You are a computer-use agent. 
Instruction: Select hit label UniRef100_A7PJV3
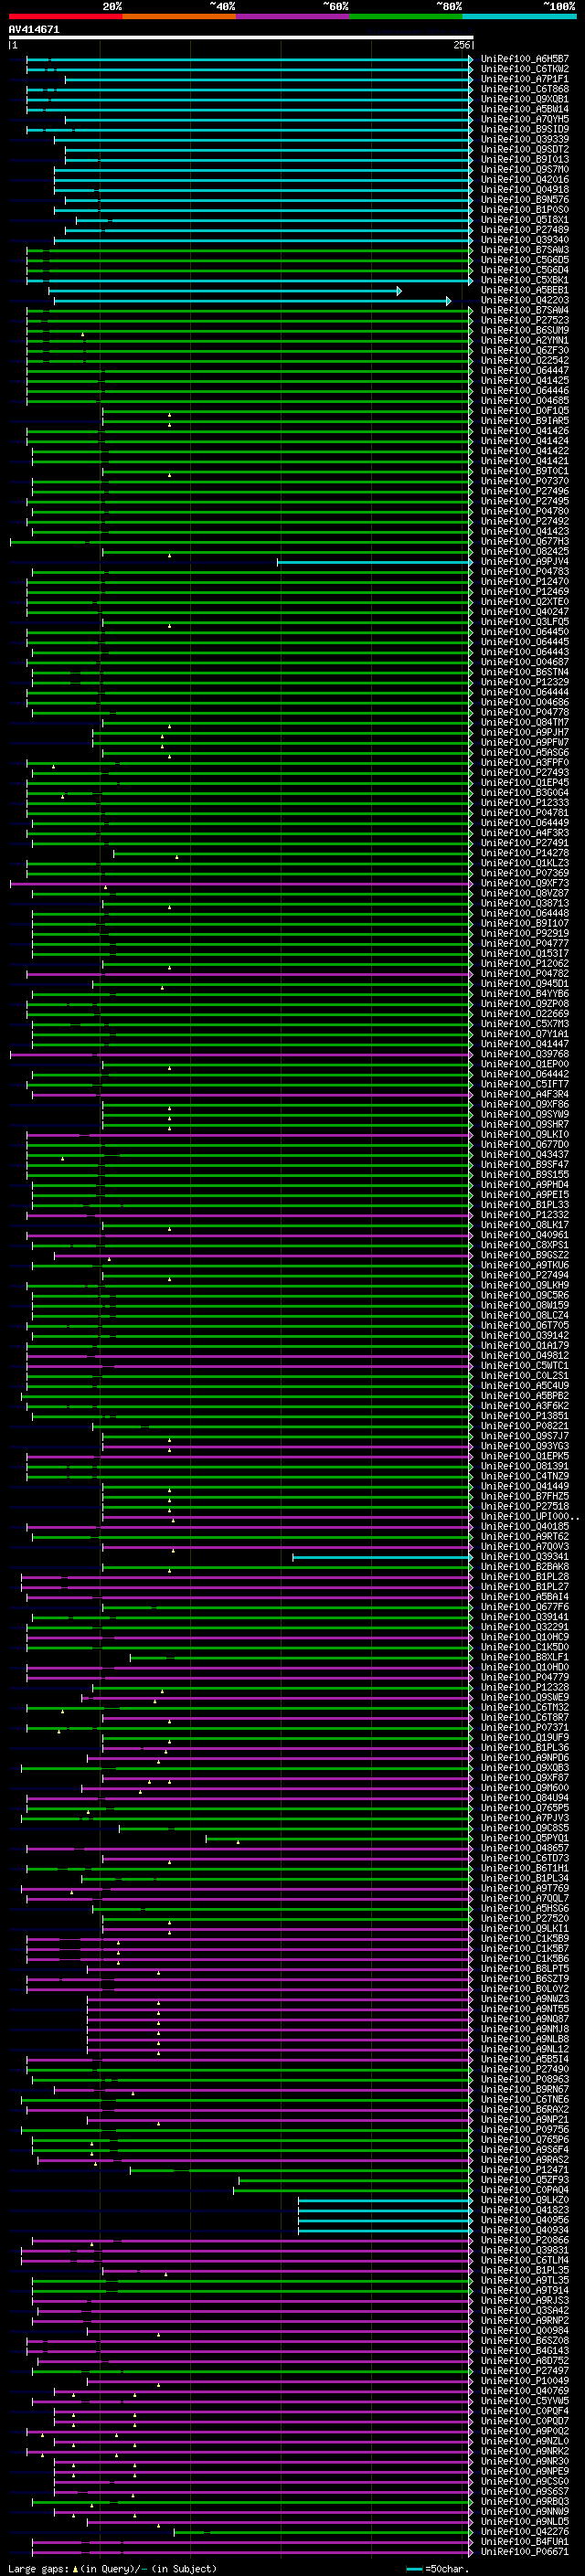(x=525, y=1818)
